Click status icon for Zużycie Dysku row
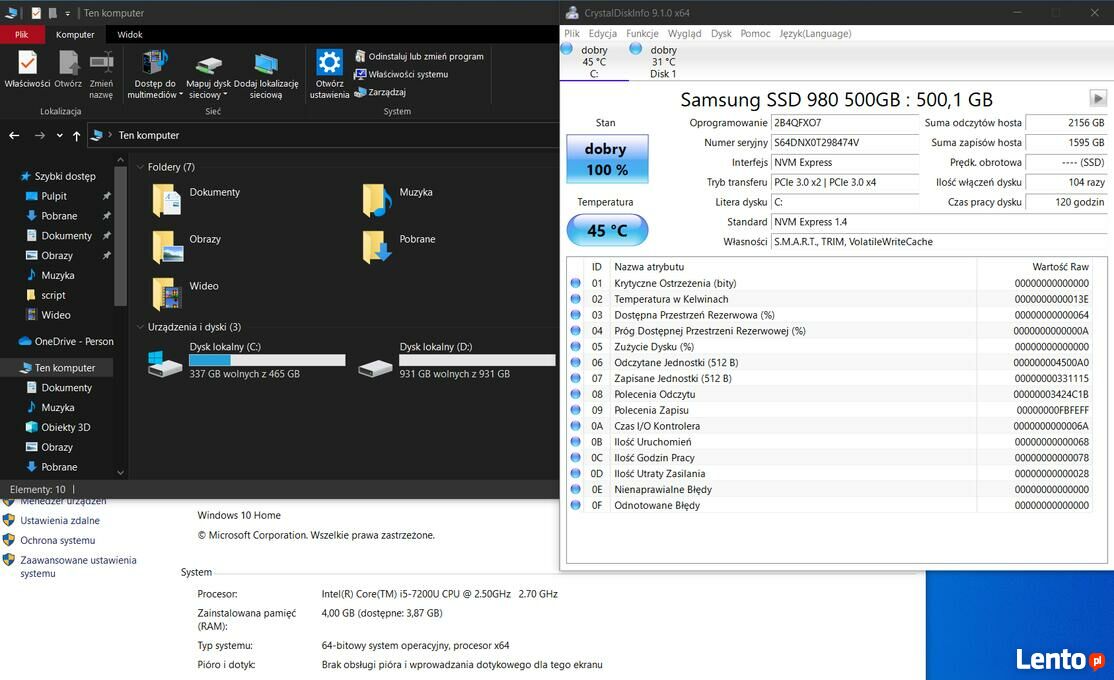 pyautogui.click(x=575, y=347)
